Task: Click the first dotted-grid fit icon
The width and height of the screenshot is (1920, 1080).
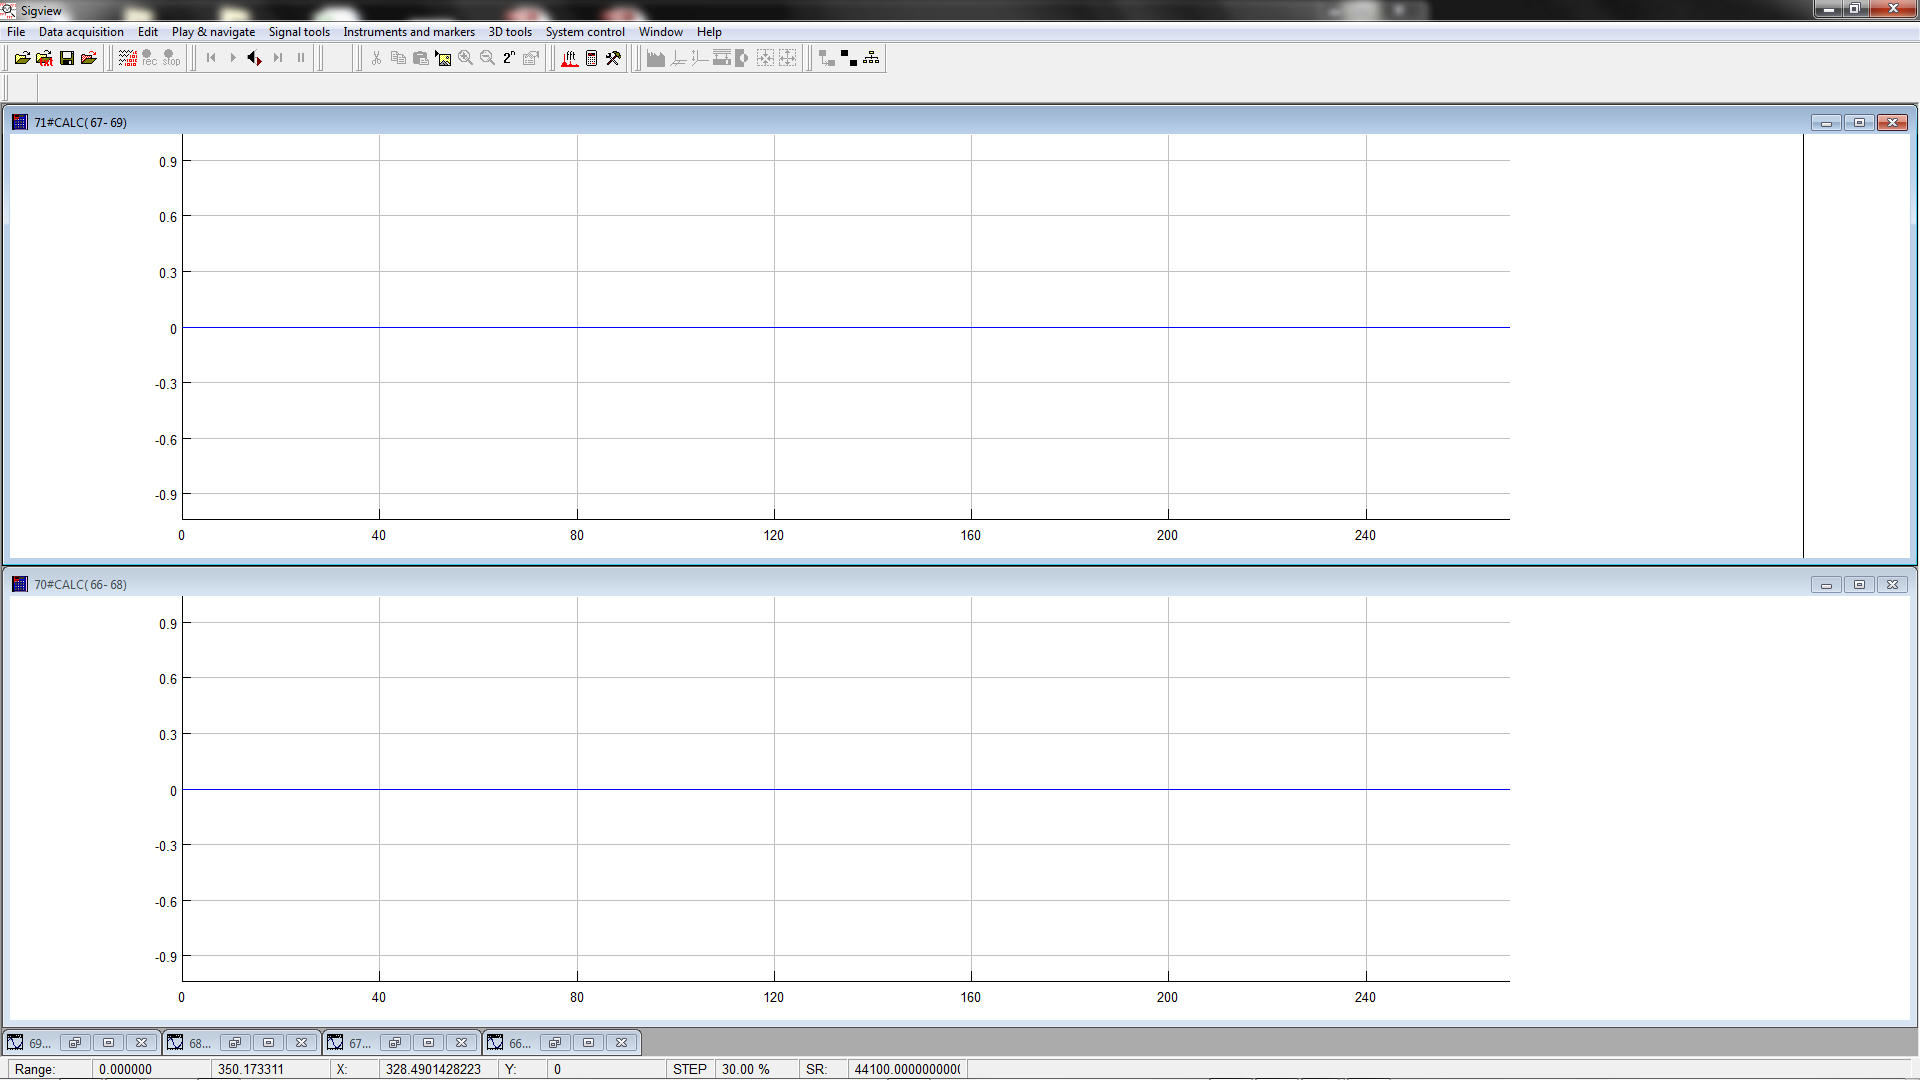Action: [x=765, y=58]
